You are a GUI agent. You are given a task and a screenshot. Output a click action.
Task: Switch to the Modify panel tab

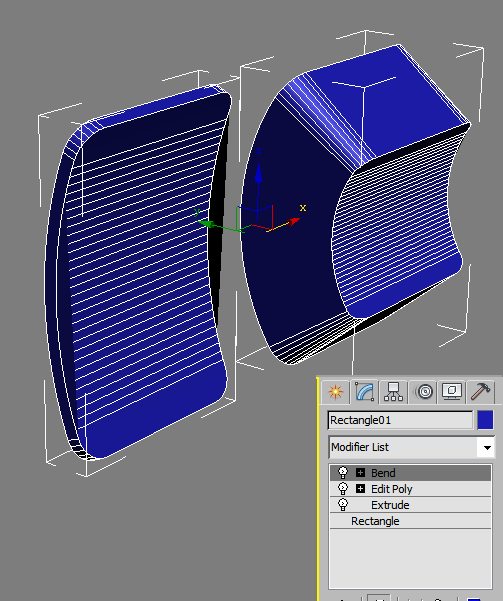pyautogui.click(x=364, y=392)
